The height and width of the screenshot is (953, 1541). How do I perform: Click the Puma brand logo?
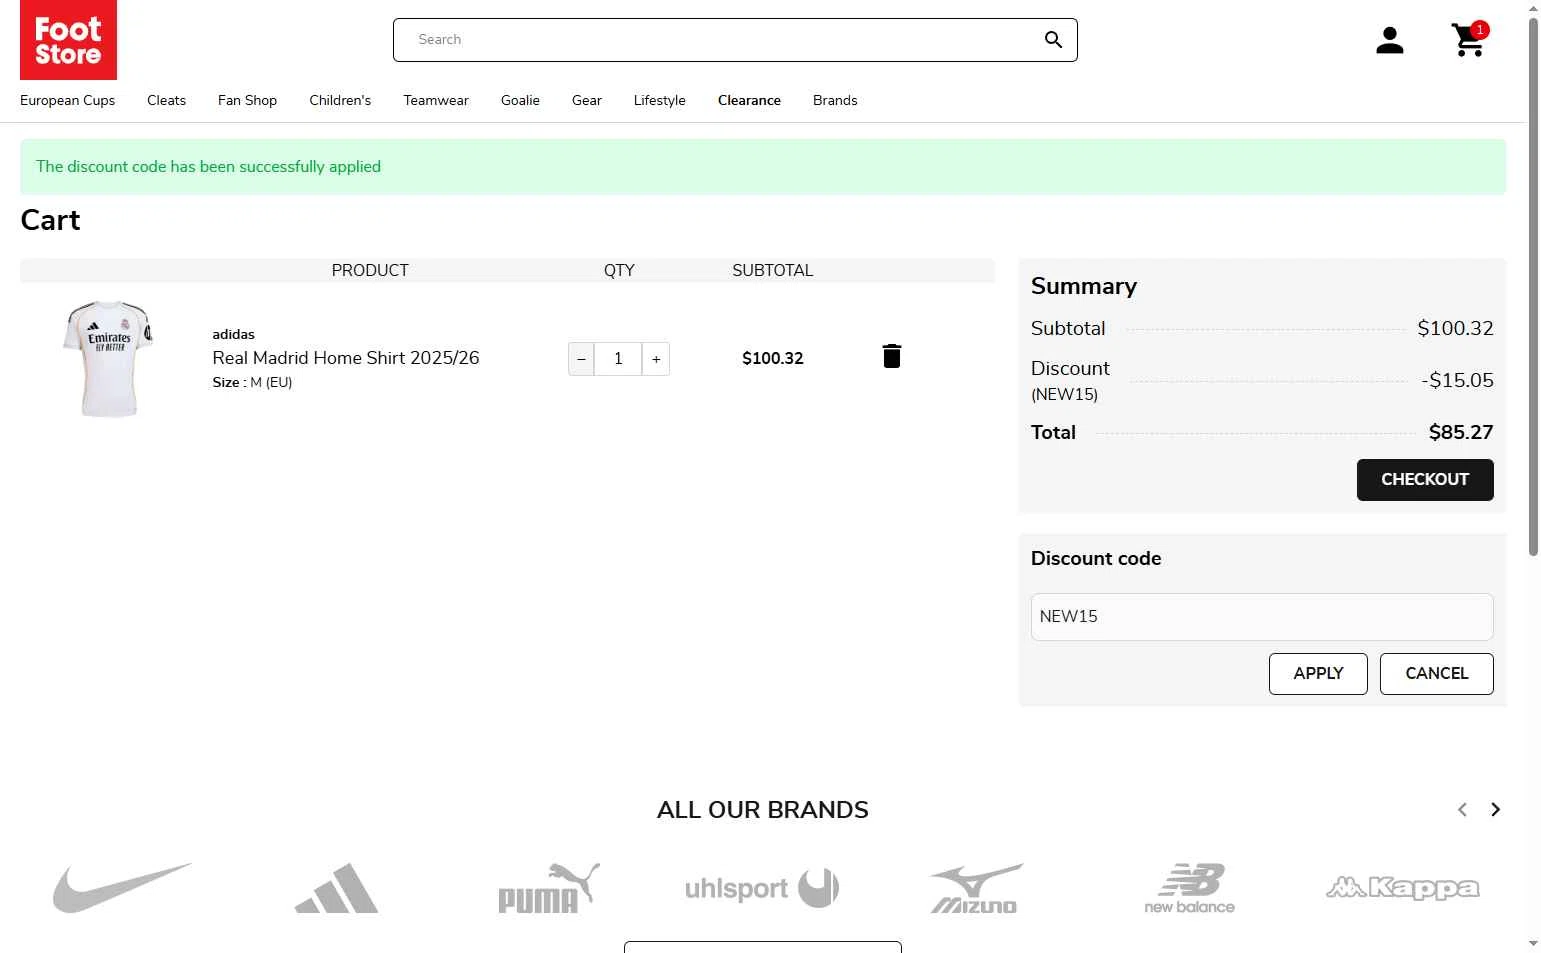coord(549,888)
